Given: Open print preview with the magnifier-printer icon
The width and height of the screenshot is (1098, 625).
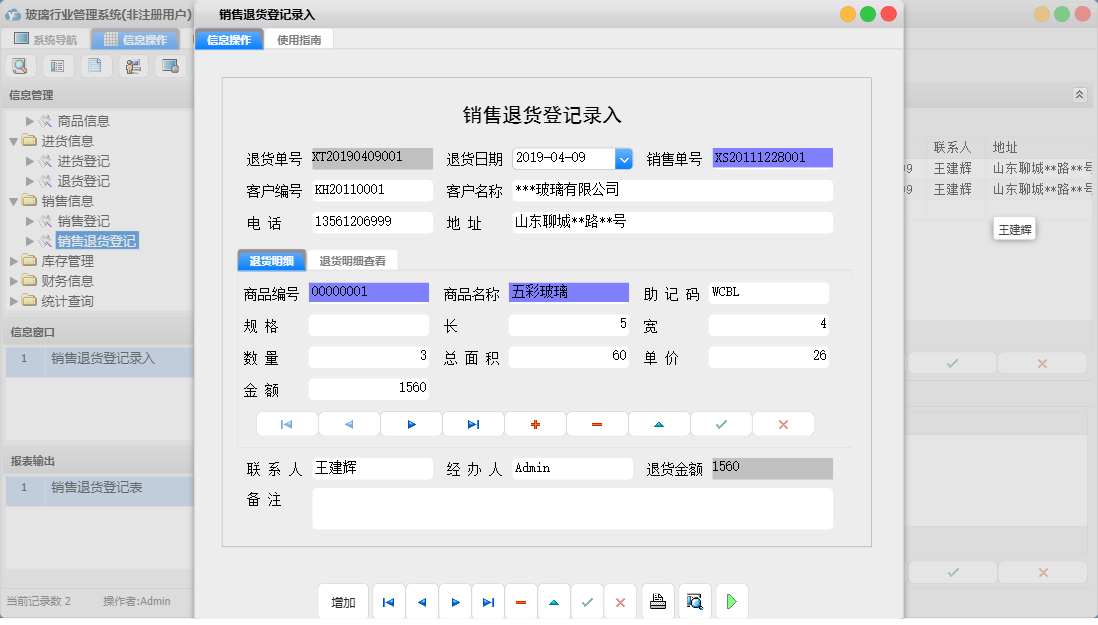Looking at the screenshot, I should (696, 601).
